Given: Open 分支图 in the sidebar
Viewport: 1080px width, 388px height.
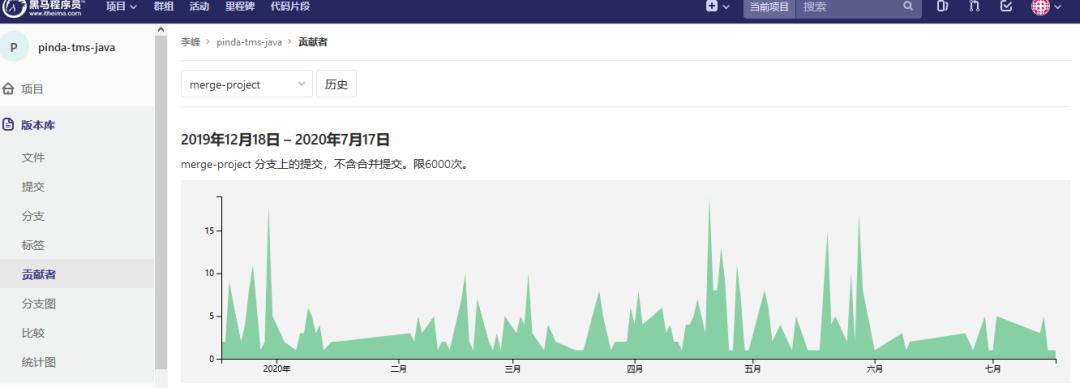Looking at the screenshot, I should (x=39, y=304).
